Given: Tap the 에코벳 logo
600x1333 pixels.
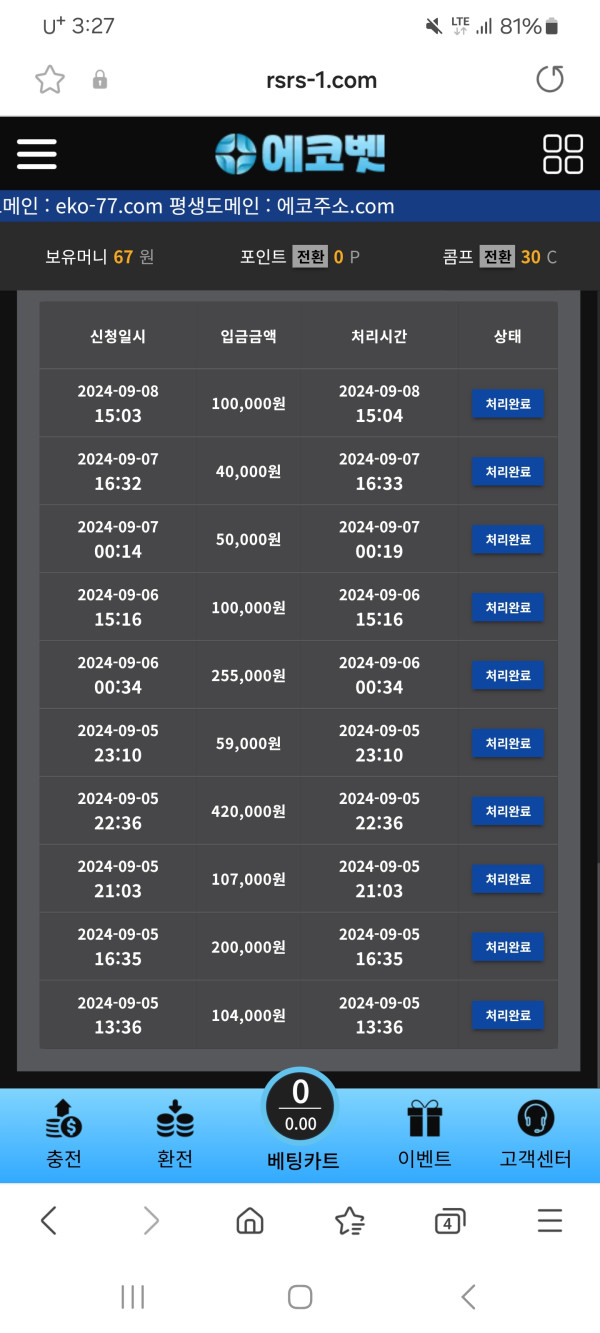Looking at the screenshot, I should pyautogui.click(x=300, y=154).
